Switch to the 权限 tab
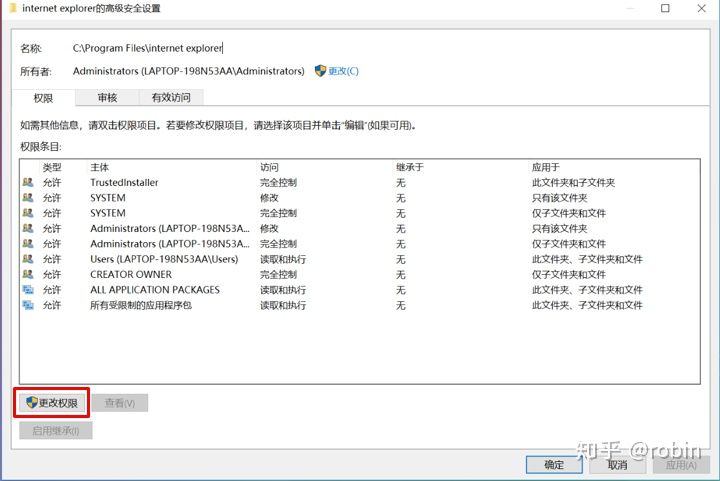 [43, 98]
